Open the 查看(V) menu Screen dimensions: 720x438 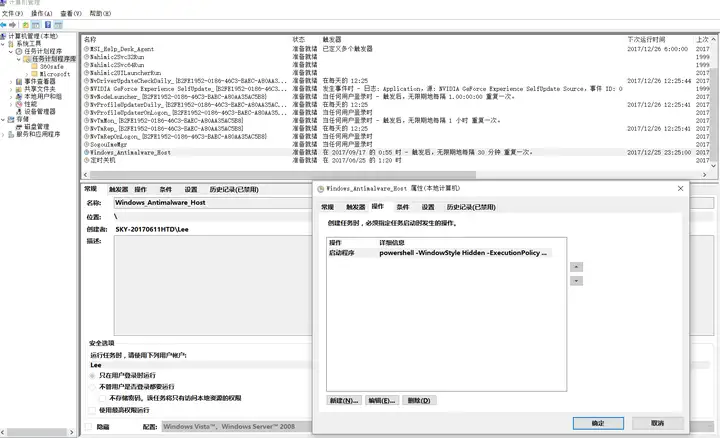coord(71,13)
